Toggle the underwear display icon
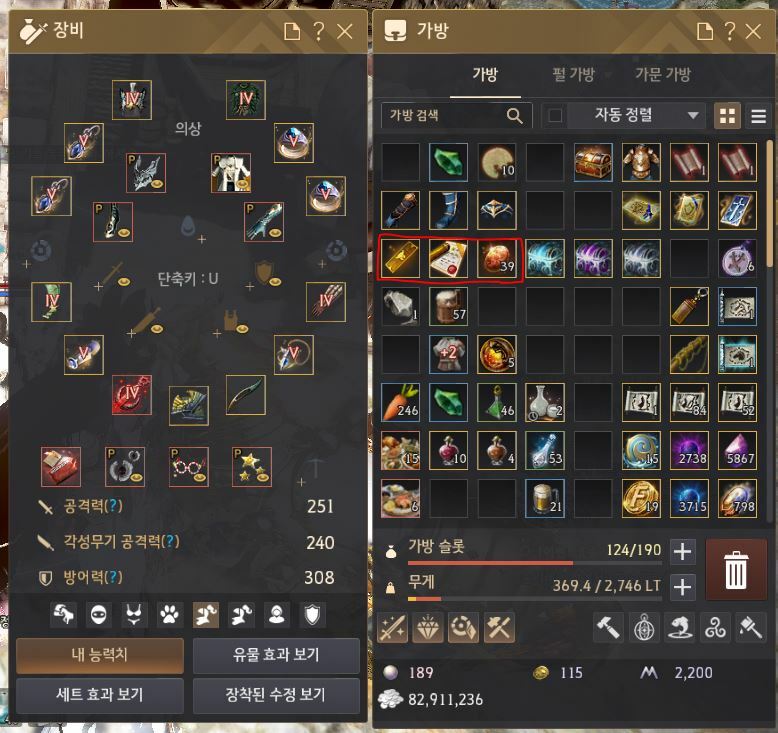 coord(134,615)
